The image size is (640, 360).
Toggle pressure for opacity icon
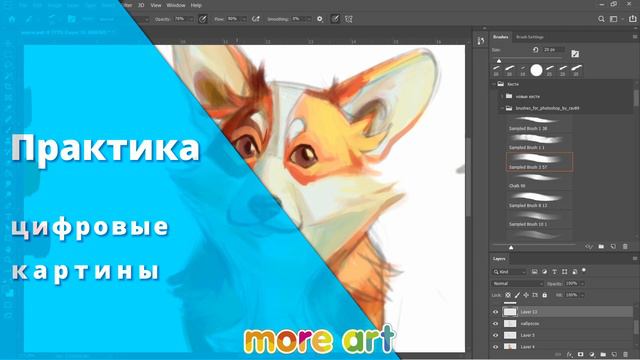pos(203,19)
